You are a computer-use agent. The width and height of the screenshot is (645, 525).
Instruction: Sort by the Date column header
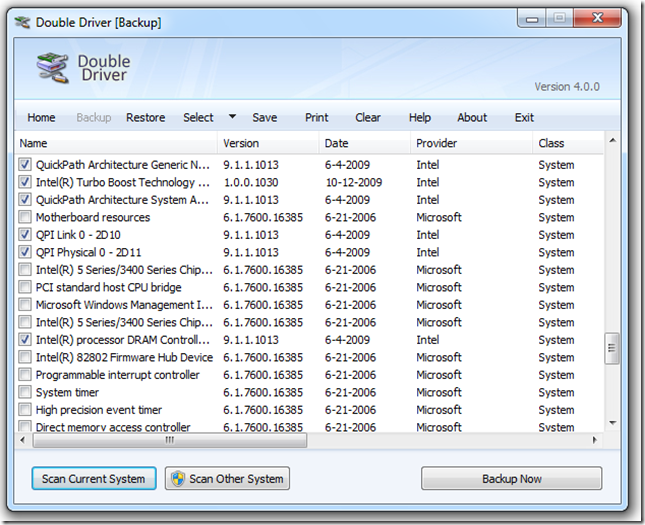[365, 143]
